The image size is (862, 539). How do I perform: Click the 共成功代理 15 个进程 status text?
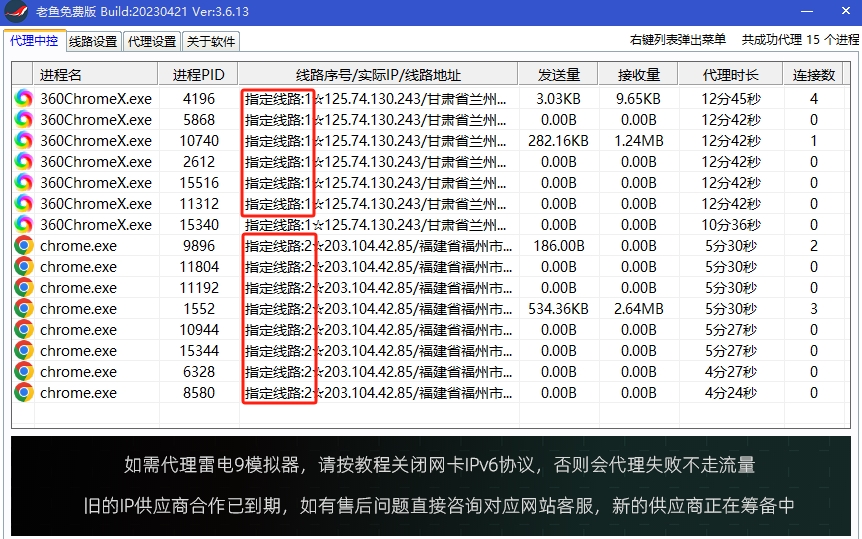pyautogui.click(x=800, y=40)
